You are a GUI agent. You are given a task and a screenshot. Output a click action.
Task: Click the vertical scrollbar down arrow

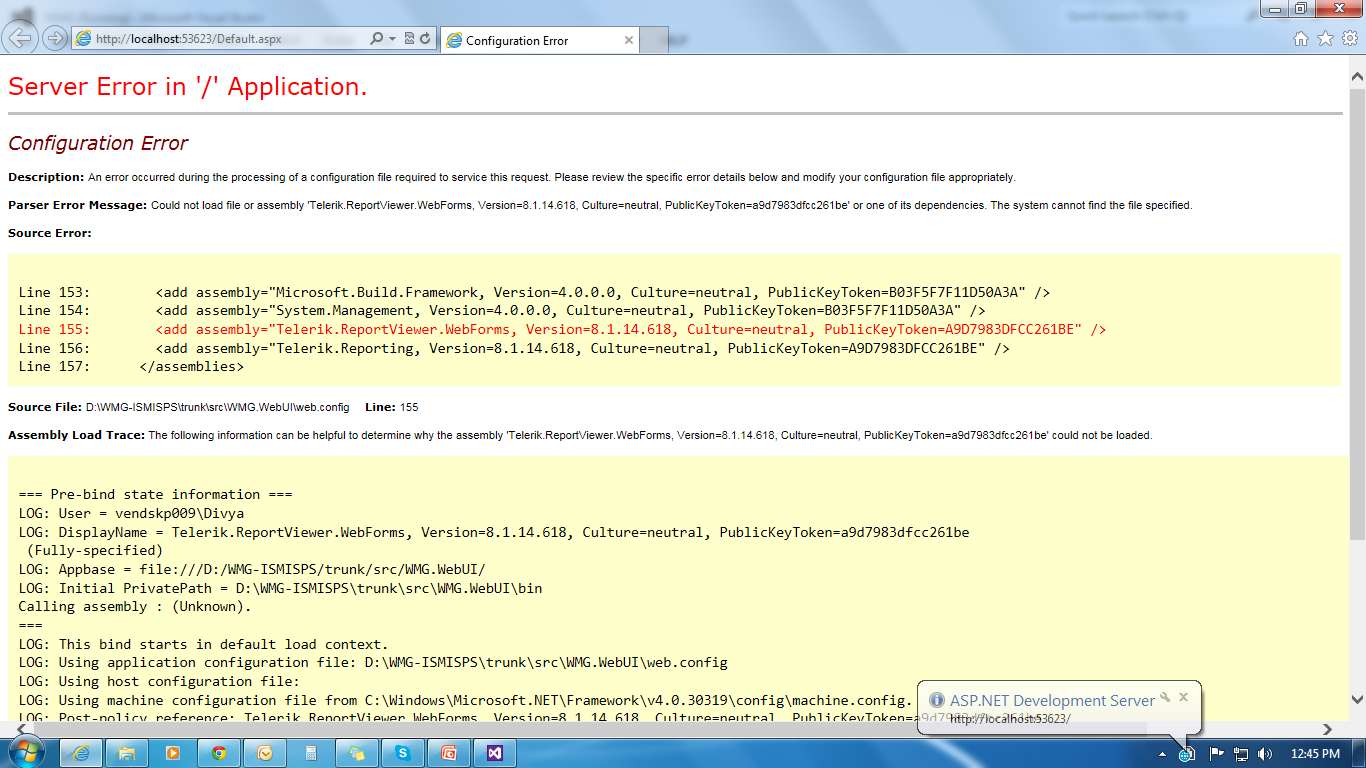1357,701
